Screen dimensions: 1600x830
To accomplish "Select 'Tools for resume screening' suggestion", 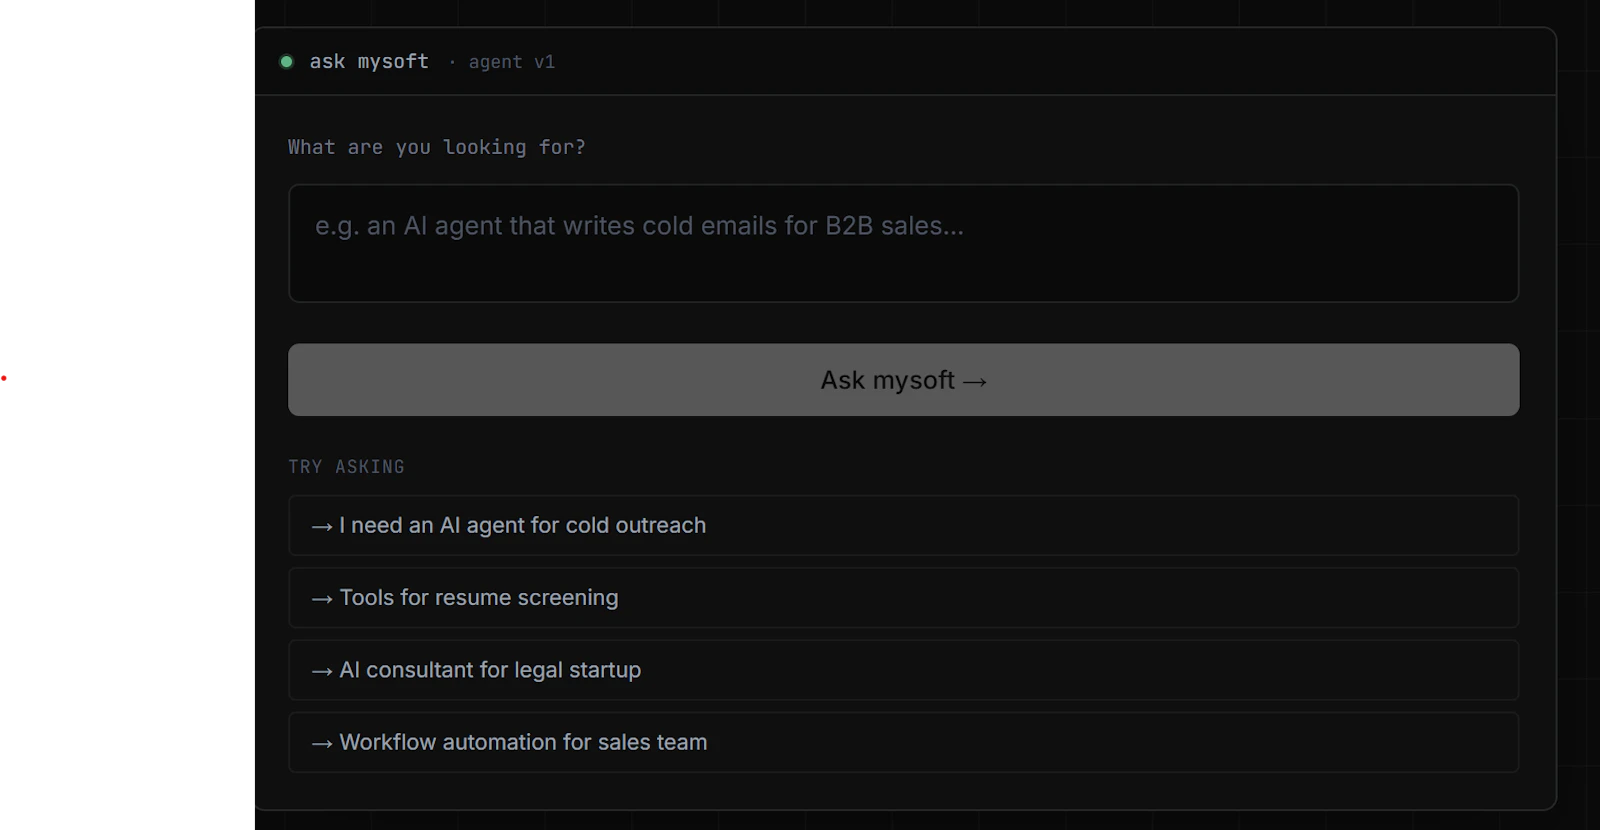I will point(903,598).
